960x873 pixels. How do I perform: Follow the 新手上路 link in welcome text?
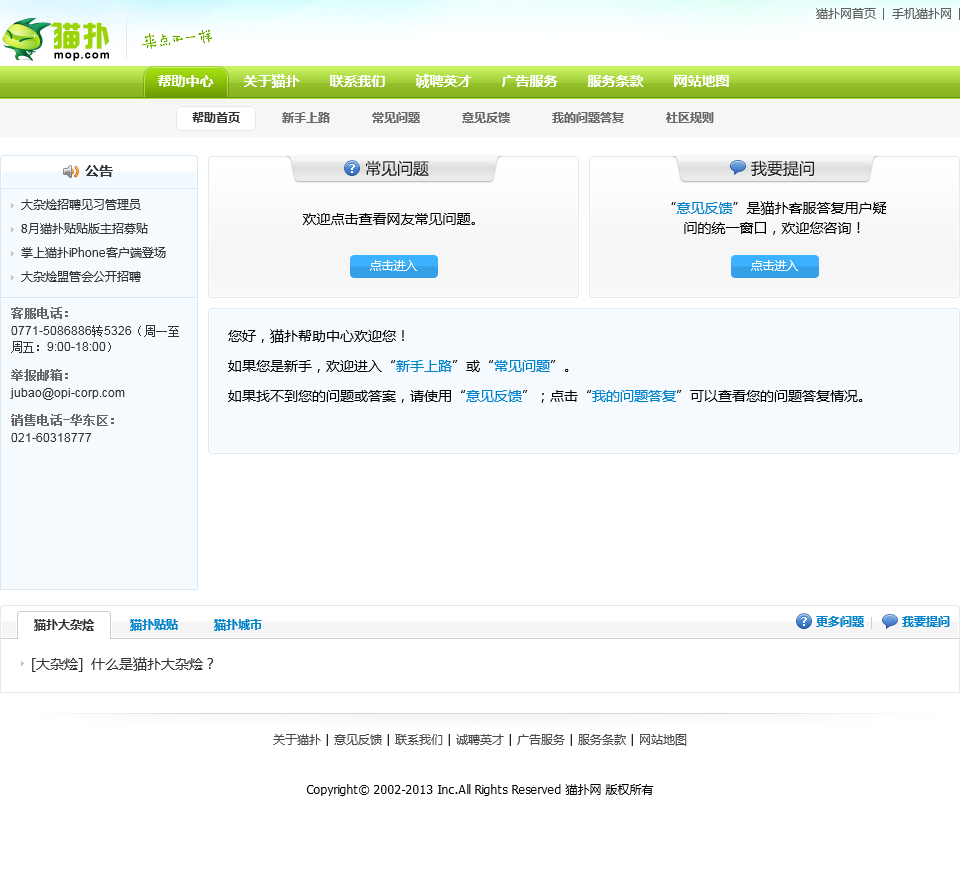(424, 366)
